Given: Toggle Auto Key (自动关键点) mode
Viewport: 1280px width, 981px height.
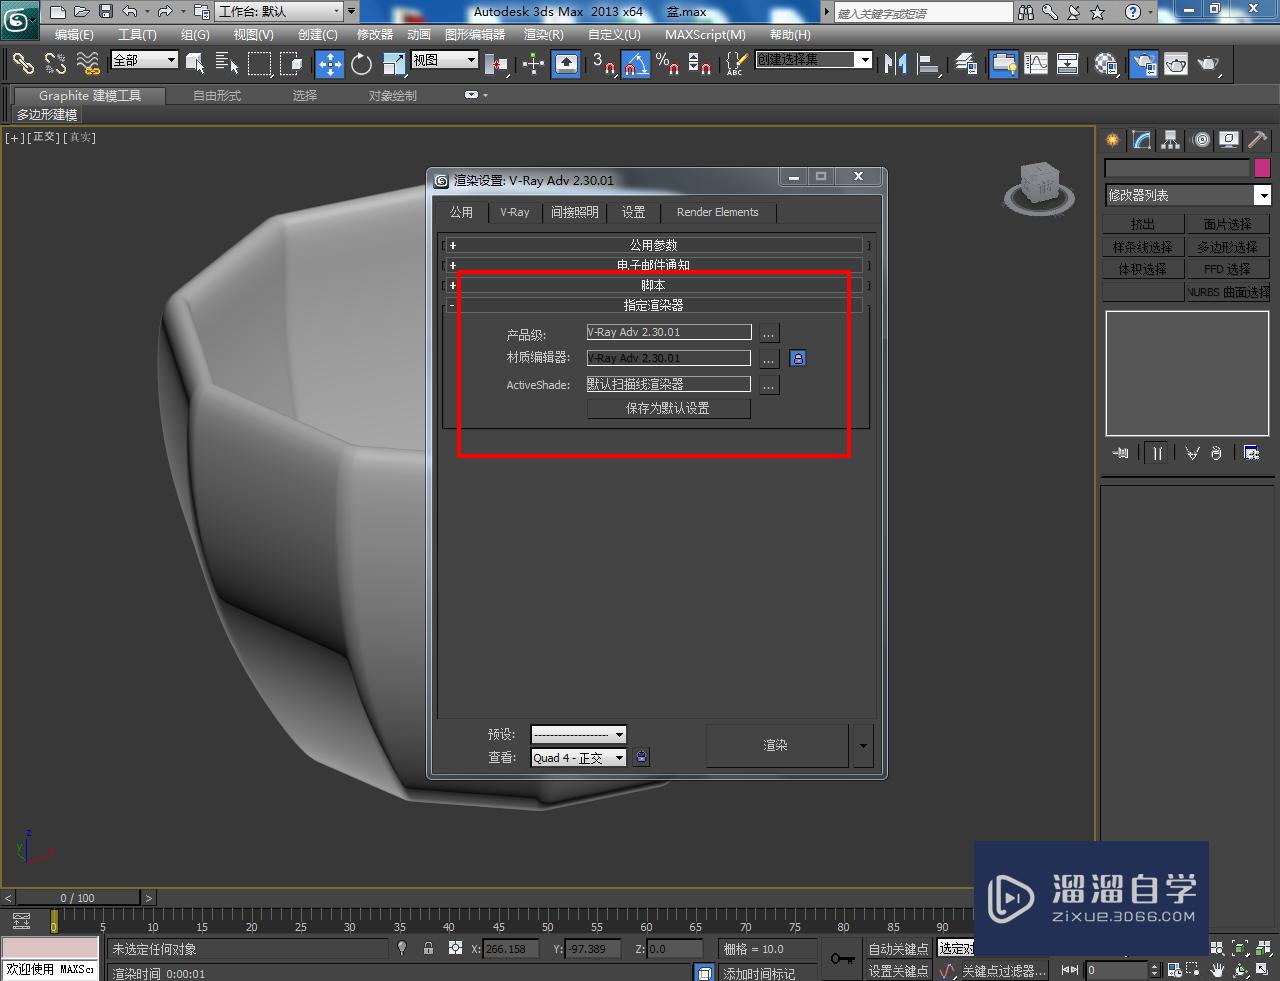Looking at the screenshot, I should 898,949.
